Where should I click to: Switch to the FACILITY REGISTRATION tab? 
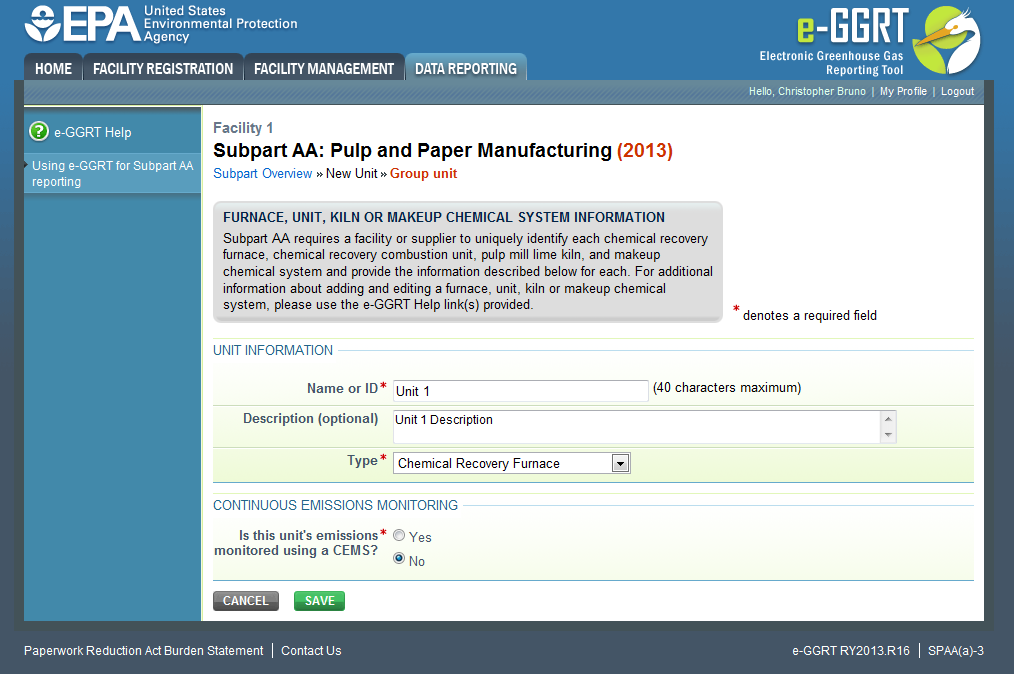pos(162,68)
